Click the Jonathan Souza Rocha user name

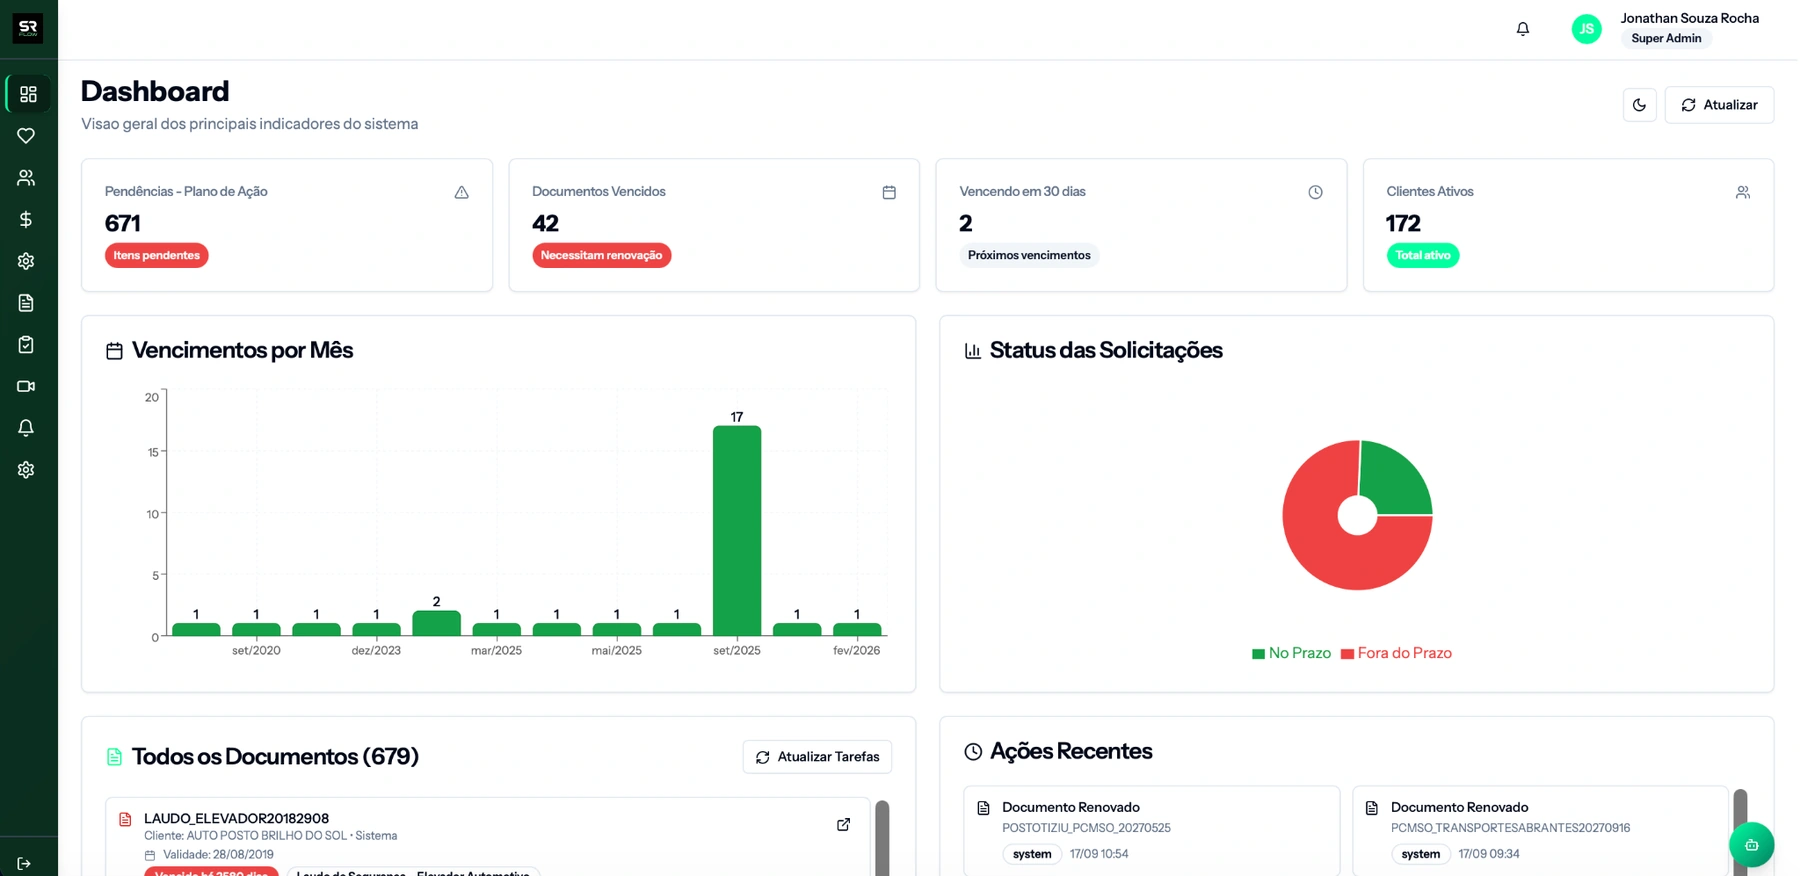pos(1690,18)
